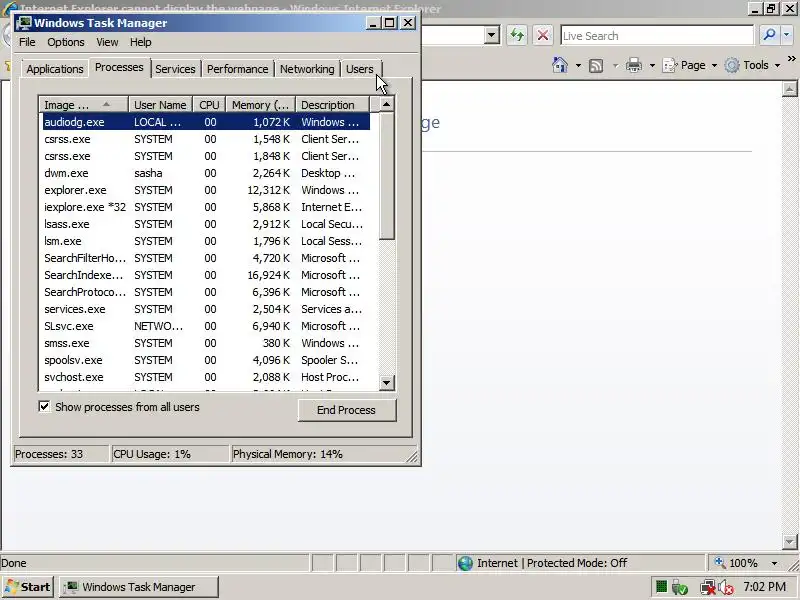Screen dimensions: 800x600
Task: Expand the search provider dropdown arrow
Action: tap(786, 35)
